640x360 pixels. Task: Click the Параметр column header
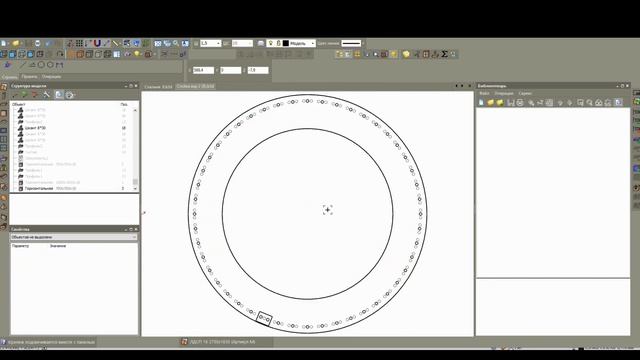pyautogui.click(x=20, y=246)
